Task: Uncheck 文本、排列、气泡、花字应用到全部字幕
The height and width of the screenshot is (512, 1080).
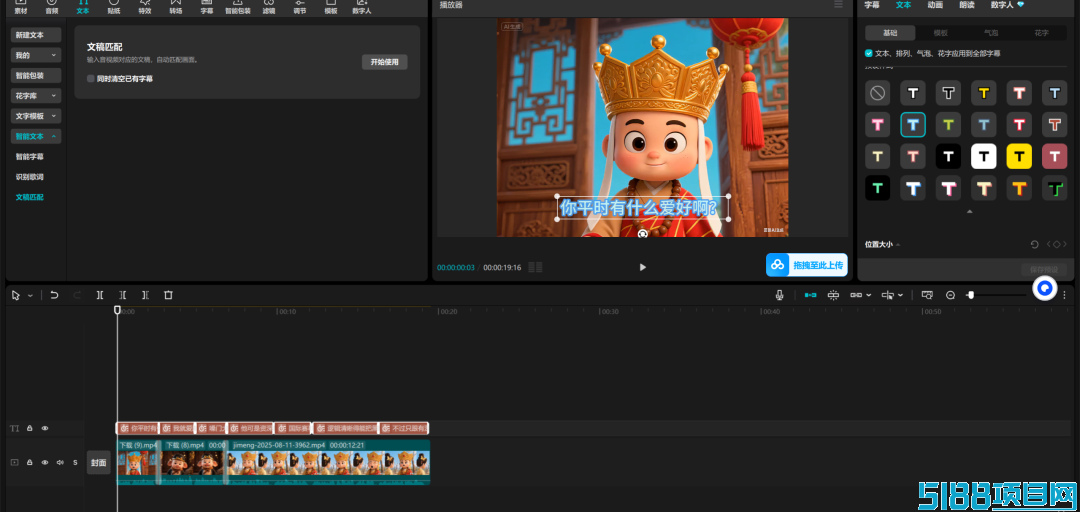Action: [869, 53]
